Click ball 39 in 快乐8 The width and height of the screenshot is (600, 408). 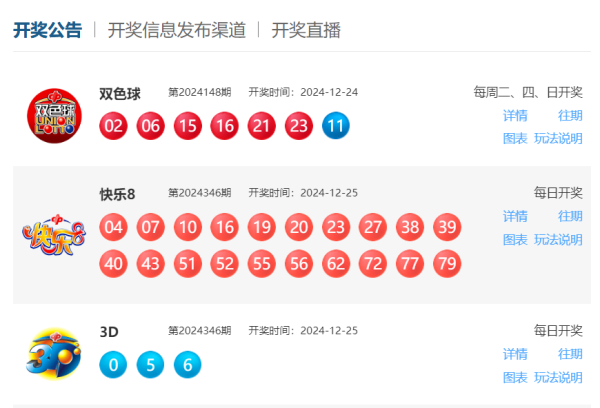click(447, 227)
